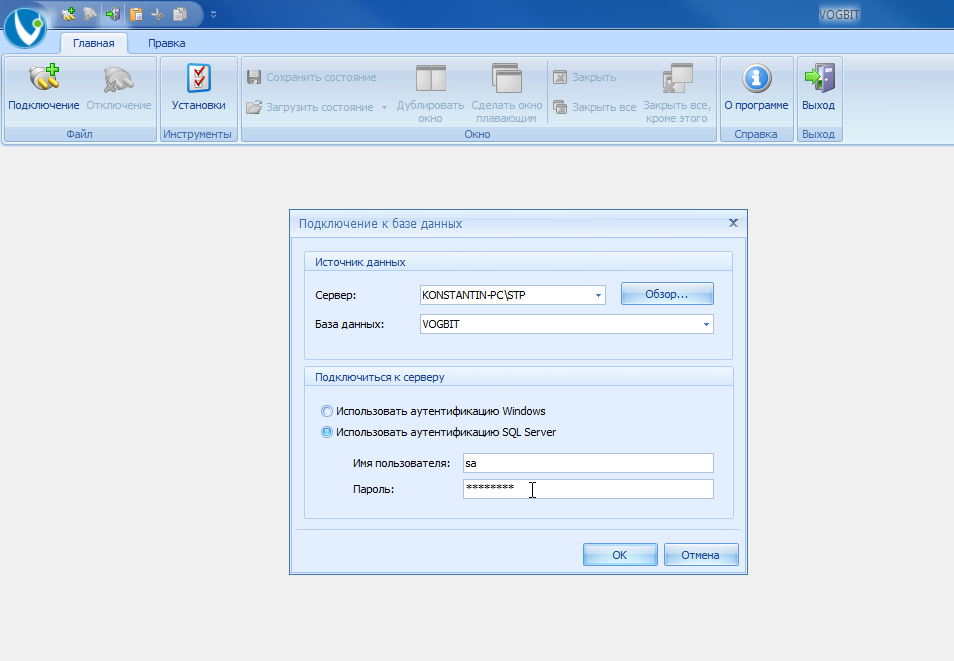Click the green arrow exit icon in quick access toolbar
The width and height of the screenshot is (954, 661).
(x=113, y=13)
